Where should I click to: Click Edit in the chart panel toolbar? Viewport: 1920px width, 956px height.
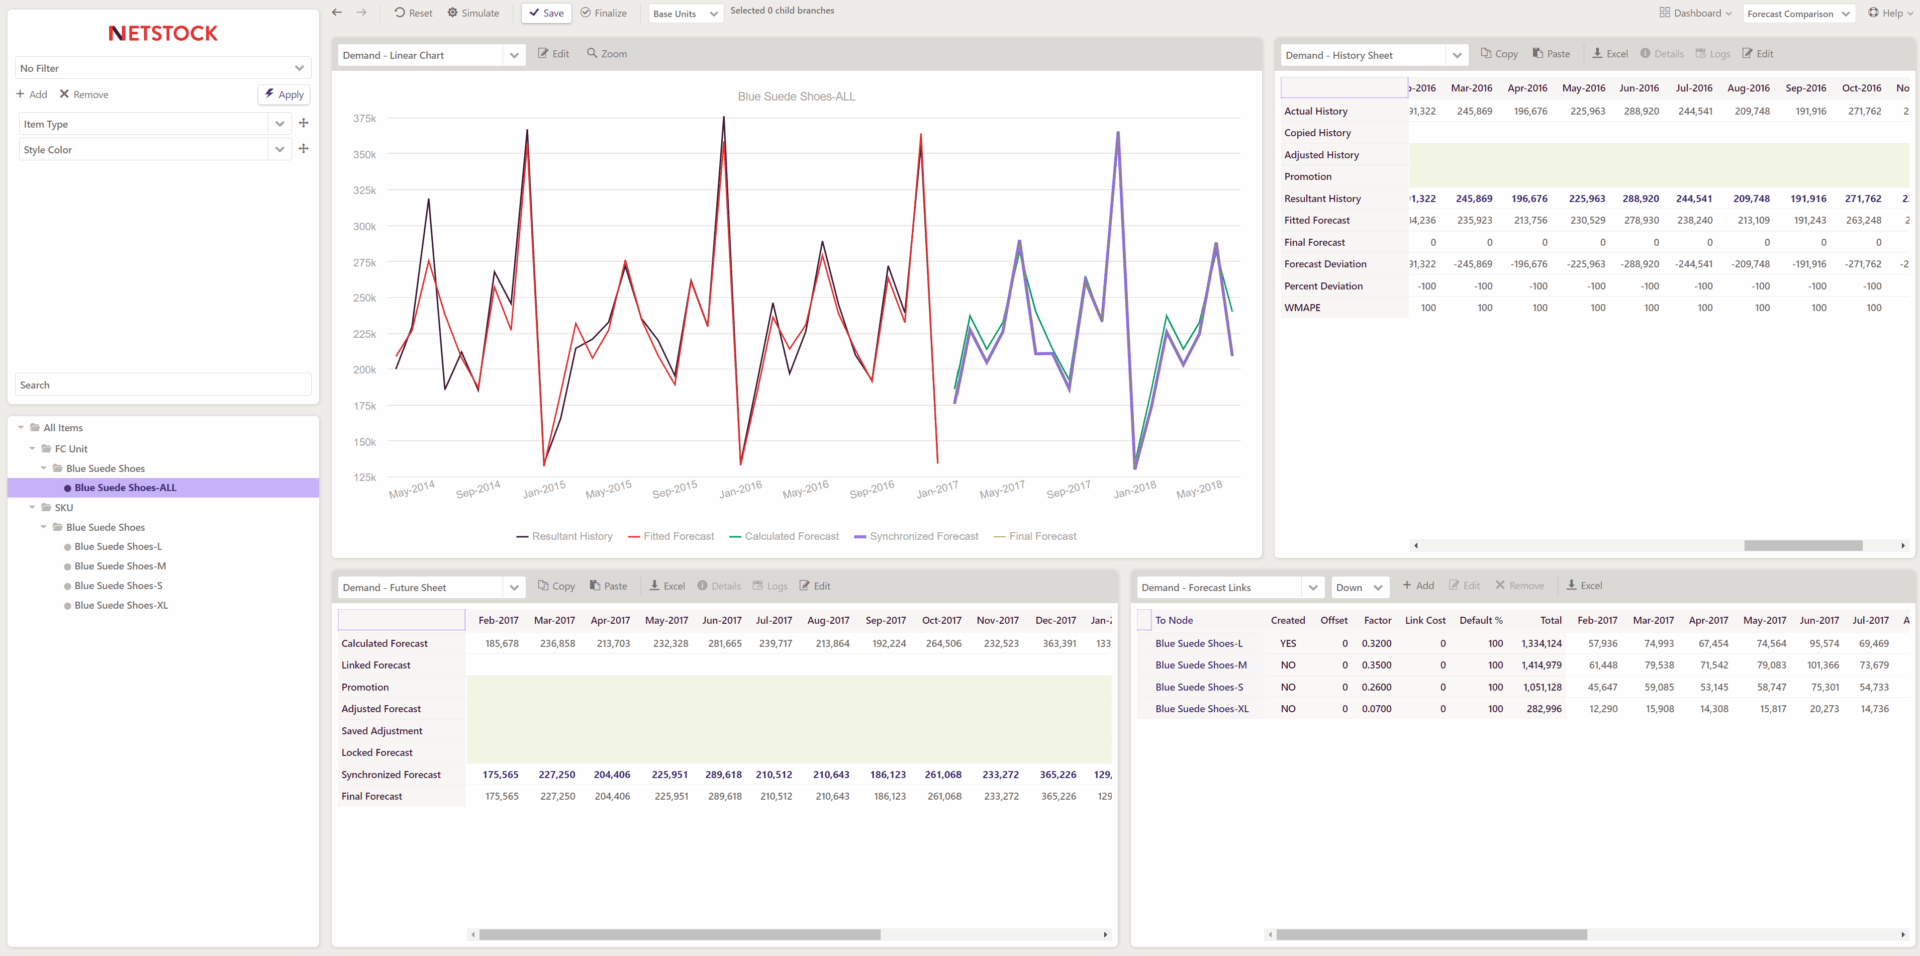[553, 54]
